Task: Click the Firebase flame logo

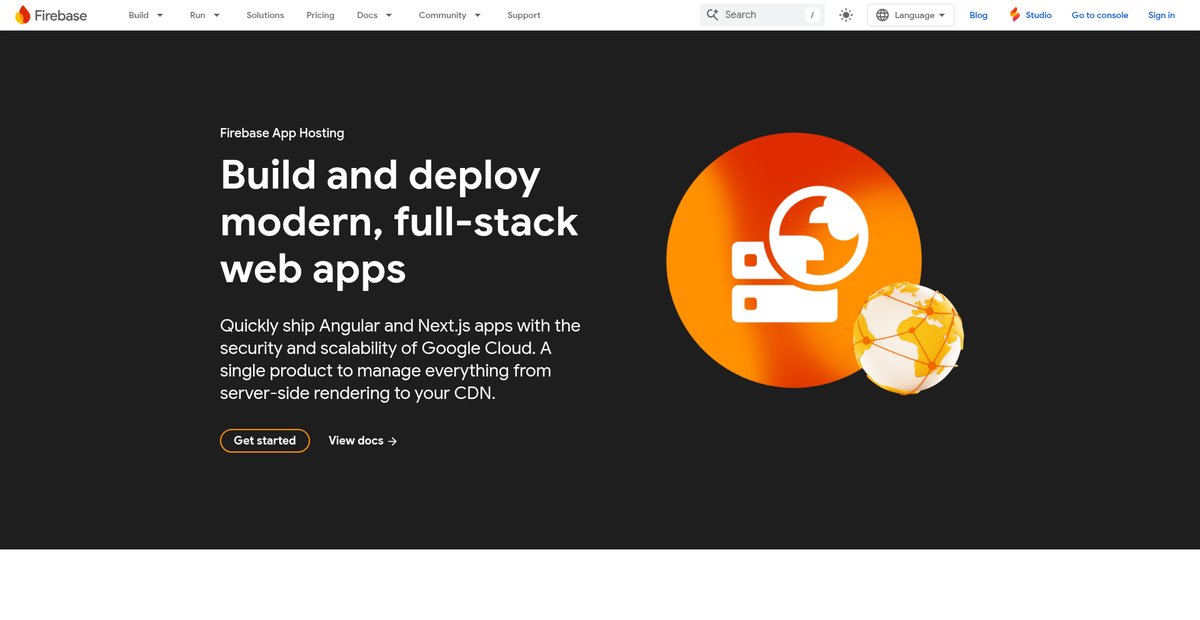Action: click(23, 15)
